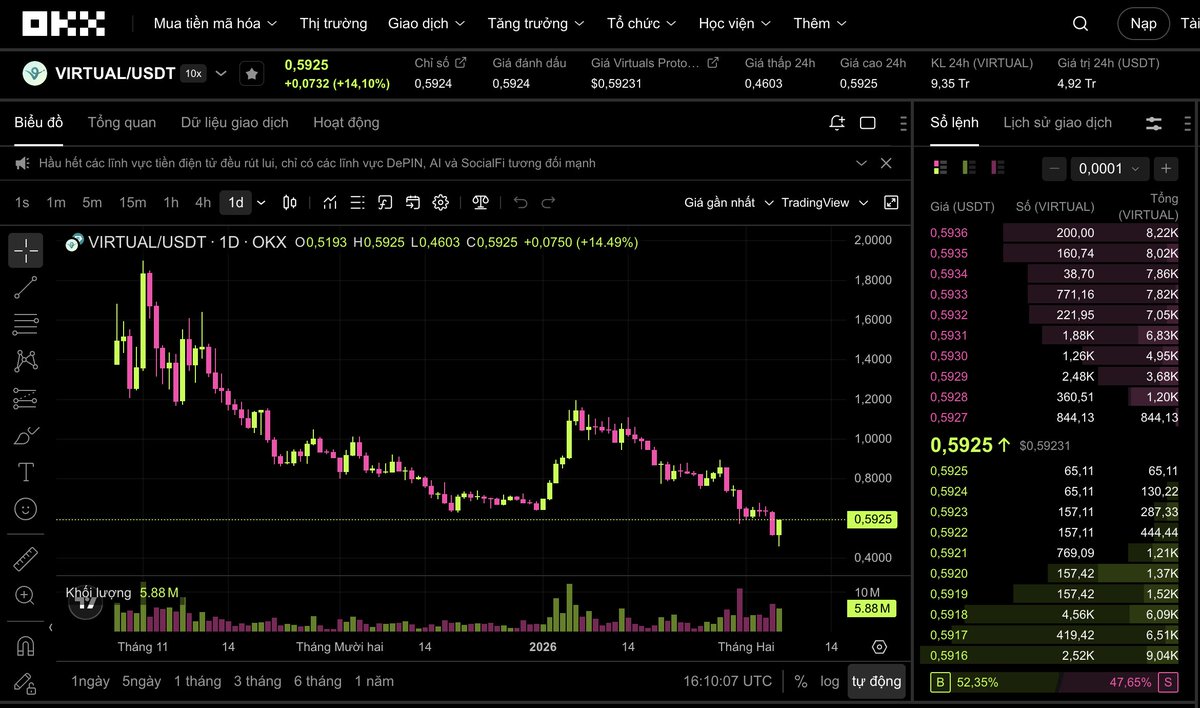
Task: Switch to the Hoạt động tab
Action: (x=346, y=123)
